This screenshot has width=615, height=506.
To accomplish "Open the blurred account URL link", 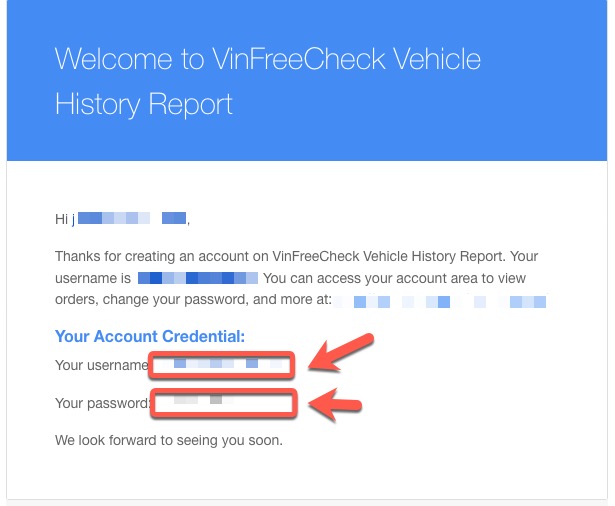I will pyautogui.click(x=441, y=302).
